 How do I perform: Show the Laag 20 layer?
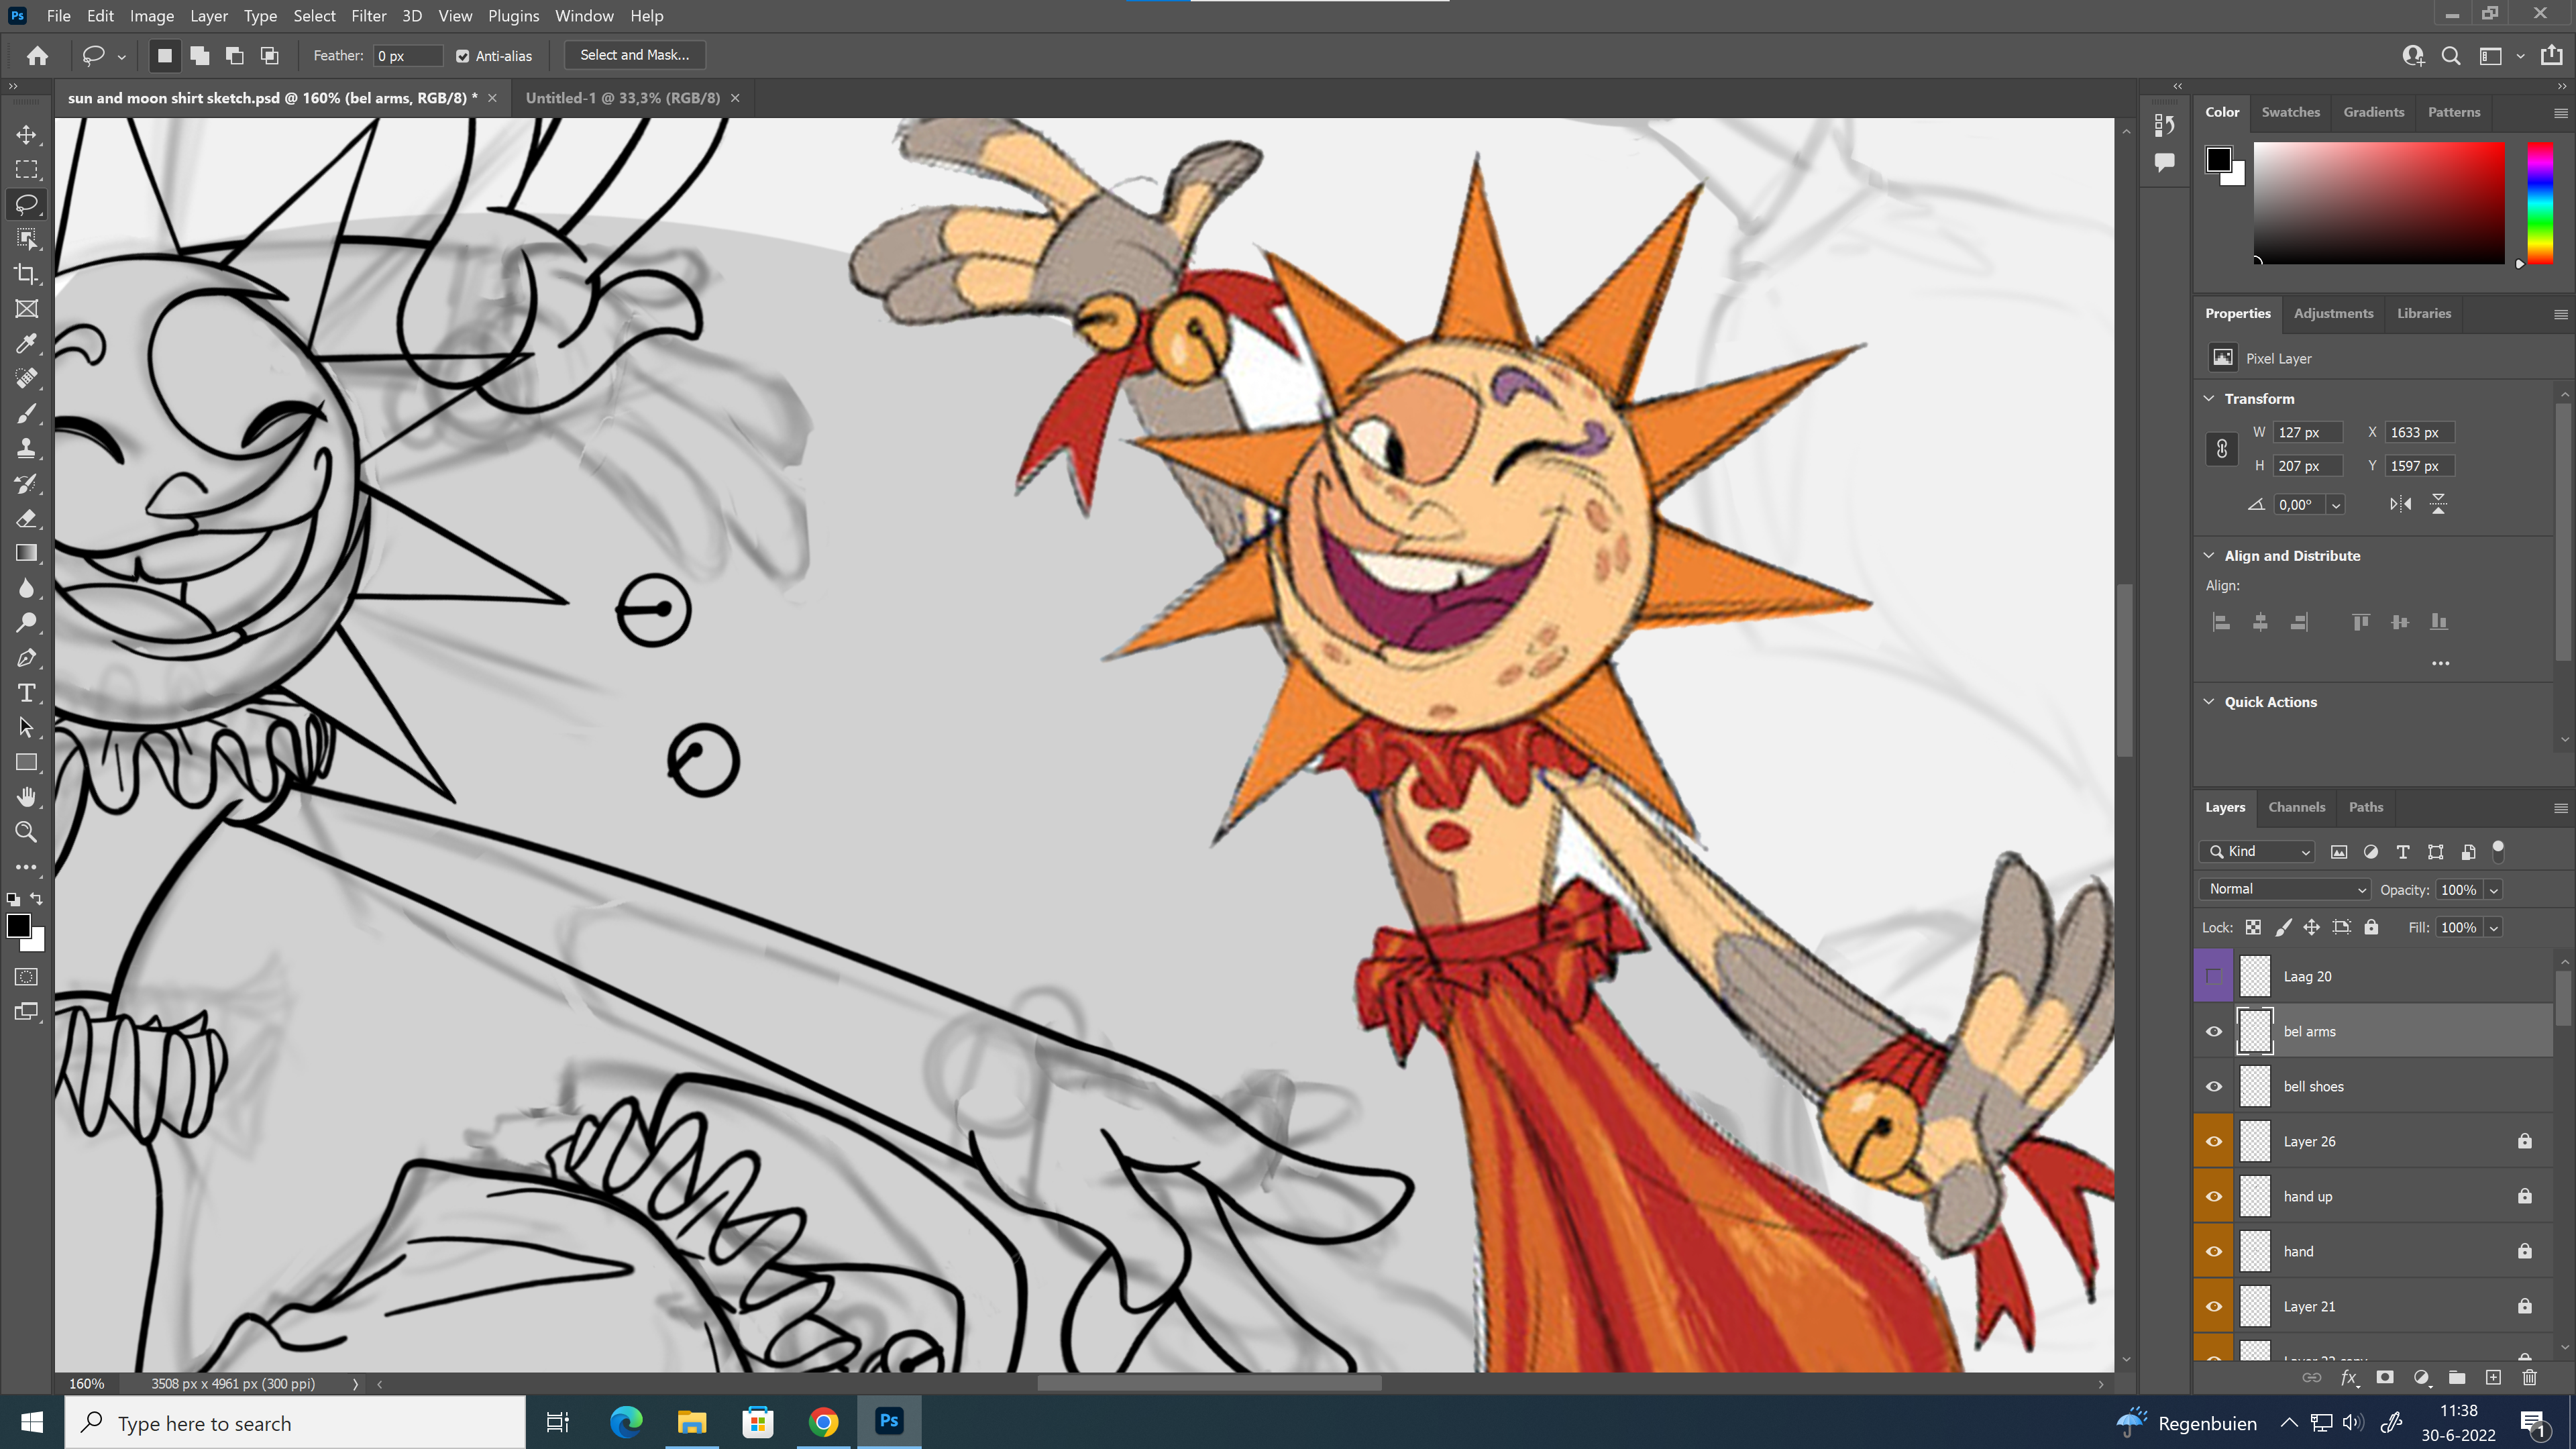click(2214, 977)
